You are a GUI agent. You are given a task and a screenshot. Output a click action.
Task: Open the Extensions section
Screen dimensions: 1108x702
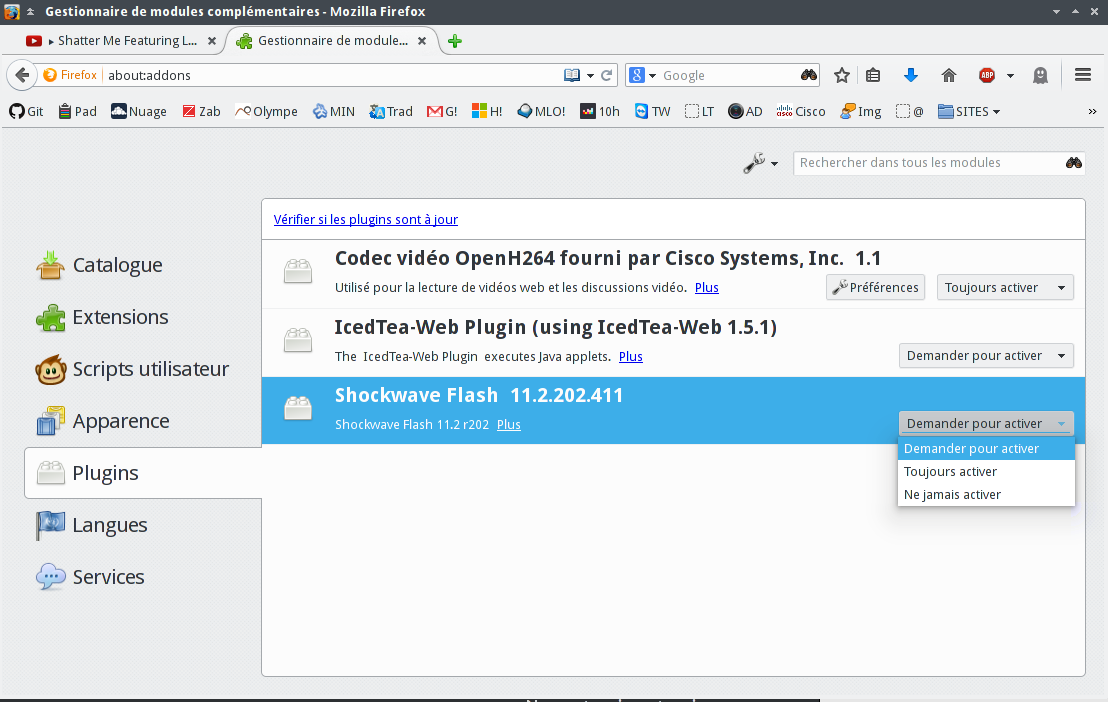(102, 317)
